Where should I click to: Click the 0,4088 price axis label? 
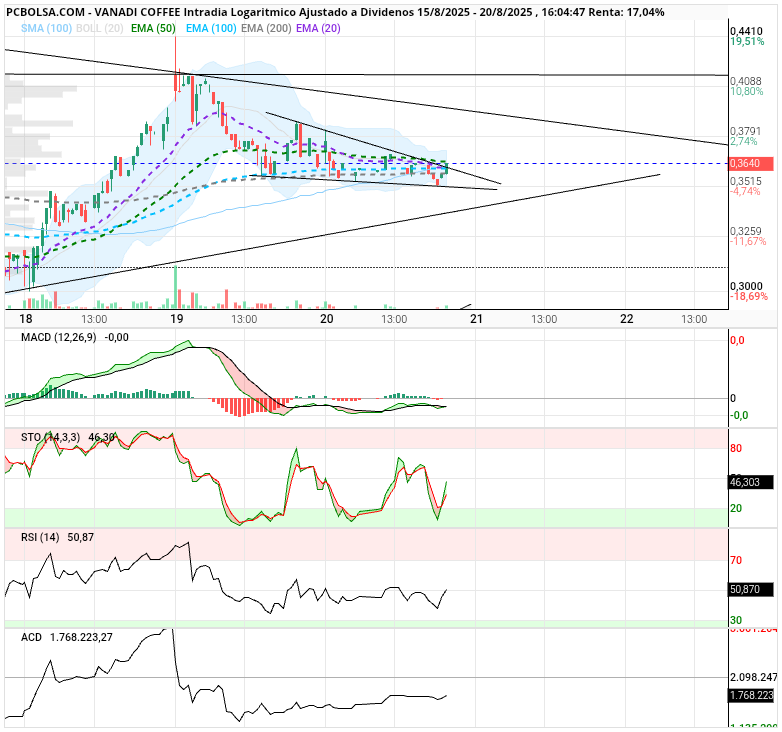pos(746,81)
